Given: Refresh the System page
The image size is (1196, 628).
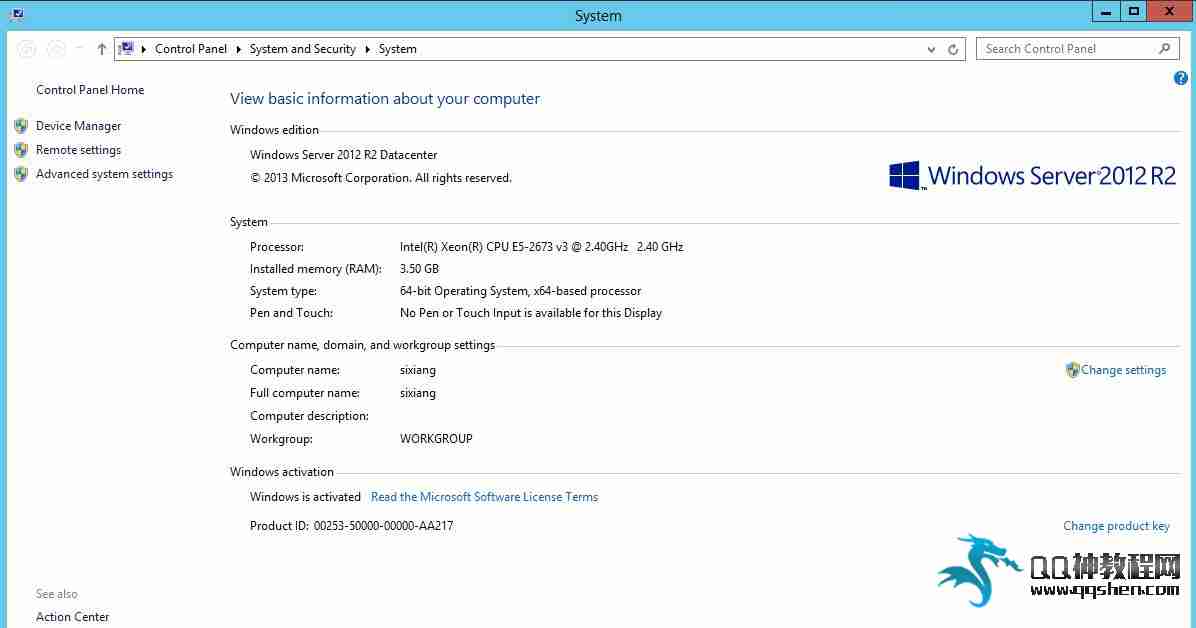Looking at the screenshot, I should [x=953, y=50].
